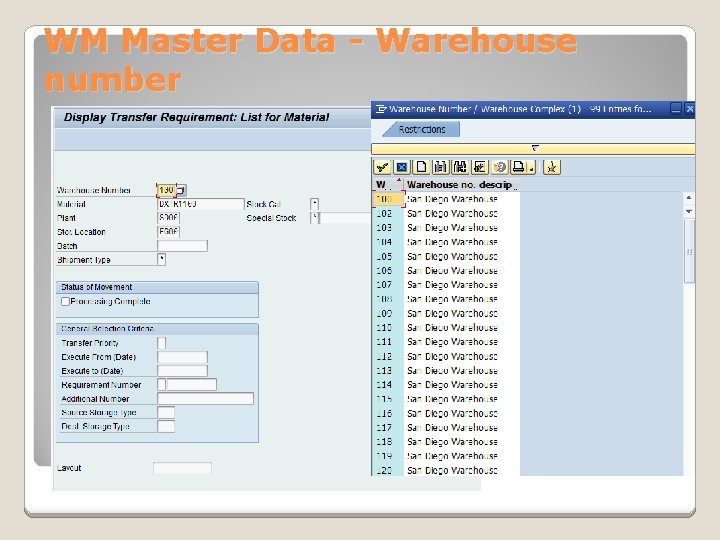Select warehouse row 105
This screenshot has height=540, width=720.
[x=446, y=256]
